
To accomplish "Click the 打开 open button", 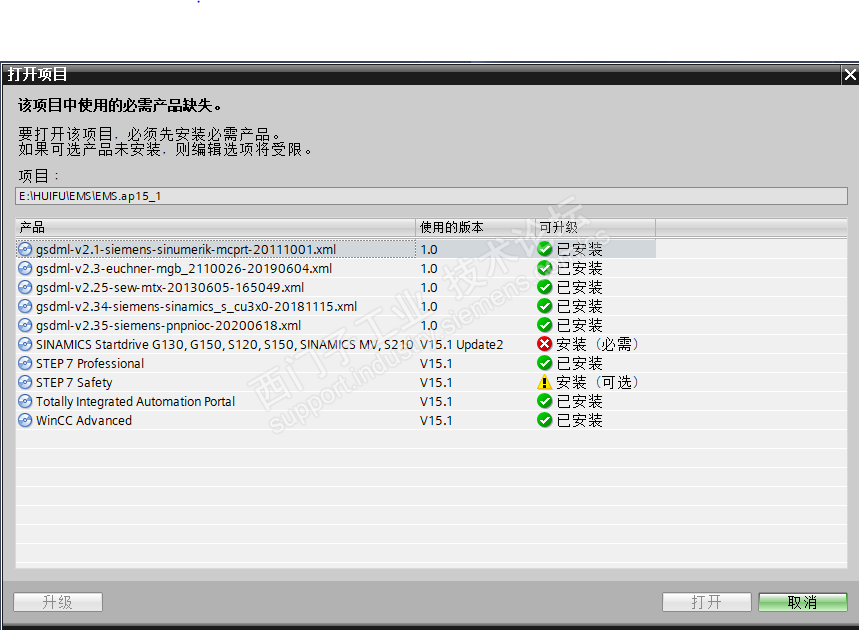I will pyautogui.click(x=707, y=602).
